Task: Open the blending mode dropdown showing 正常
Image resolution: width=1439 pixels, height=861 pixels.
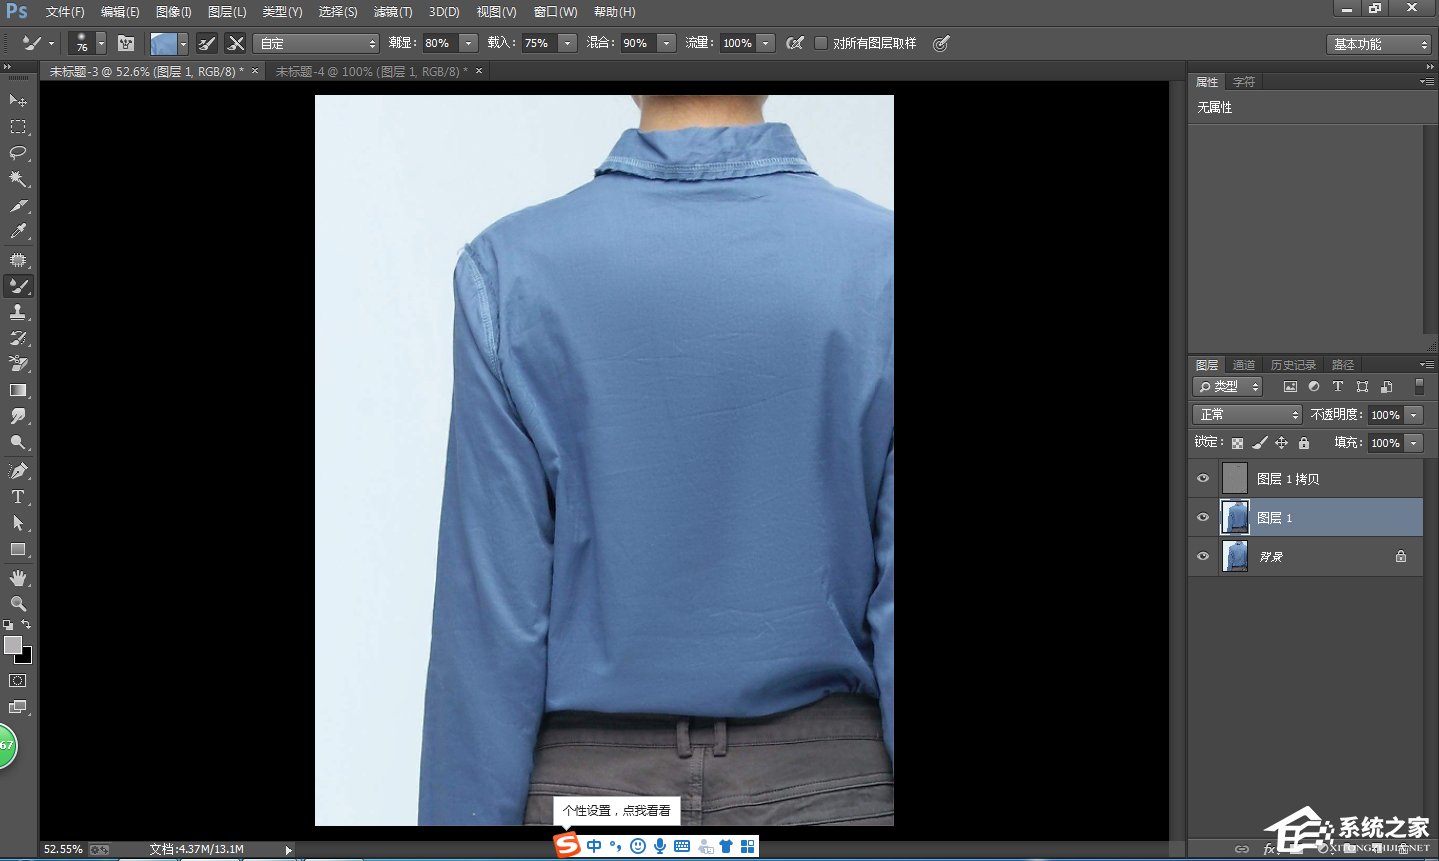Action: [1246, 413]
